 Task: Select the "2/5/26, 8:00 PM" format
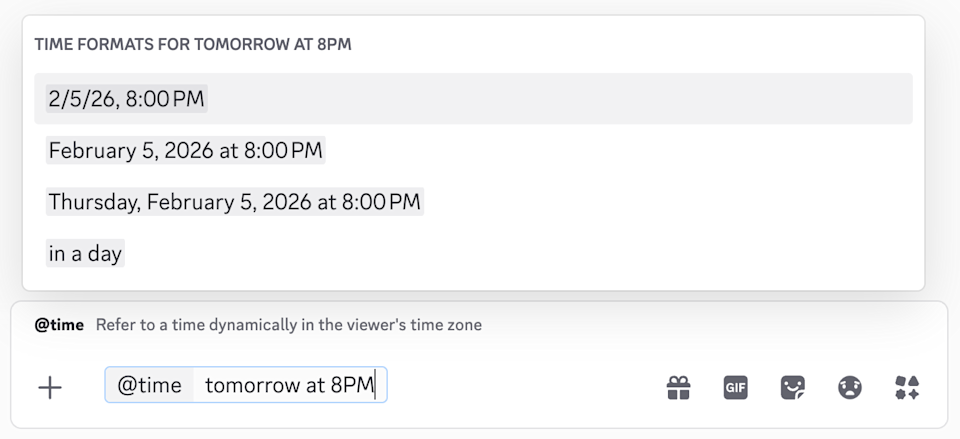[127, 98]
